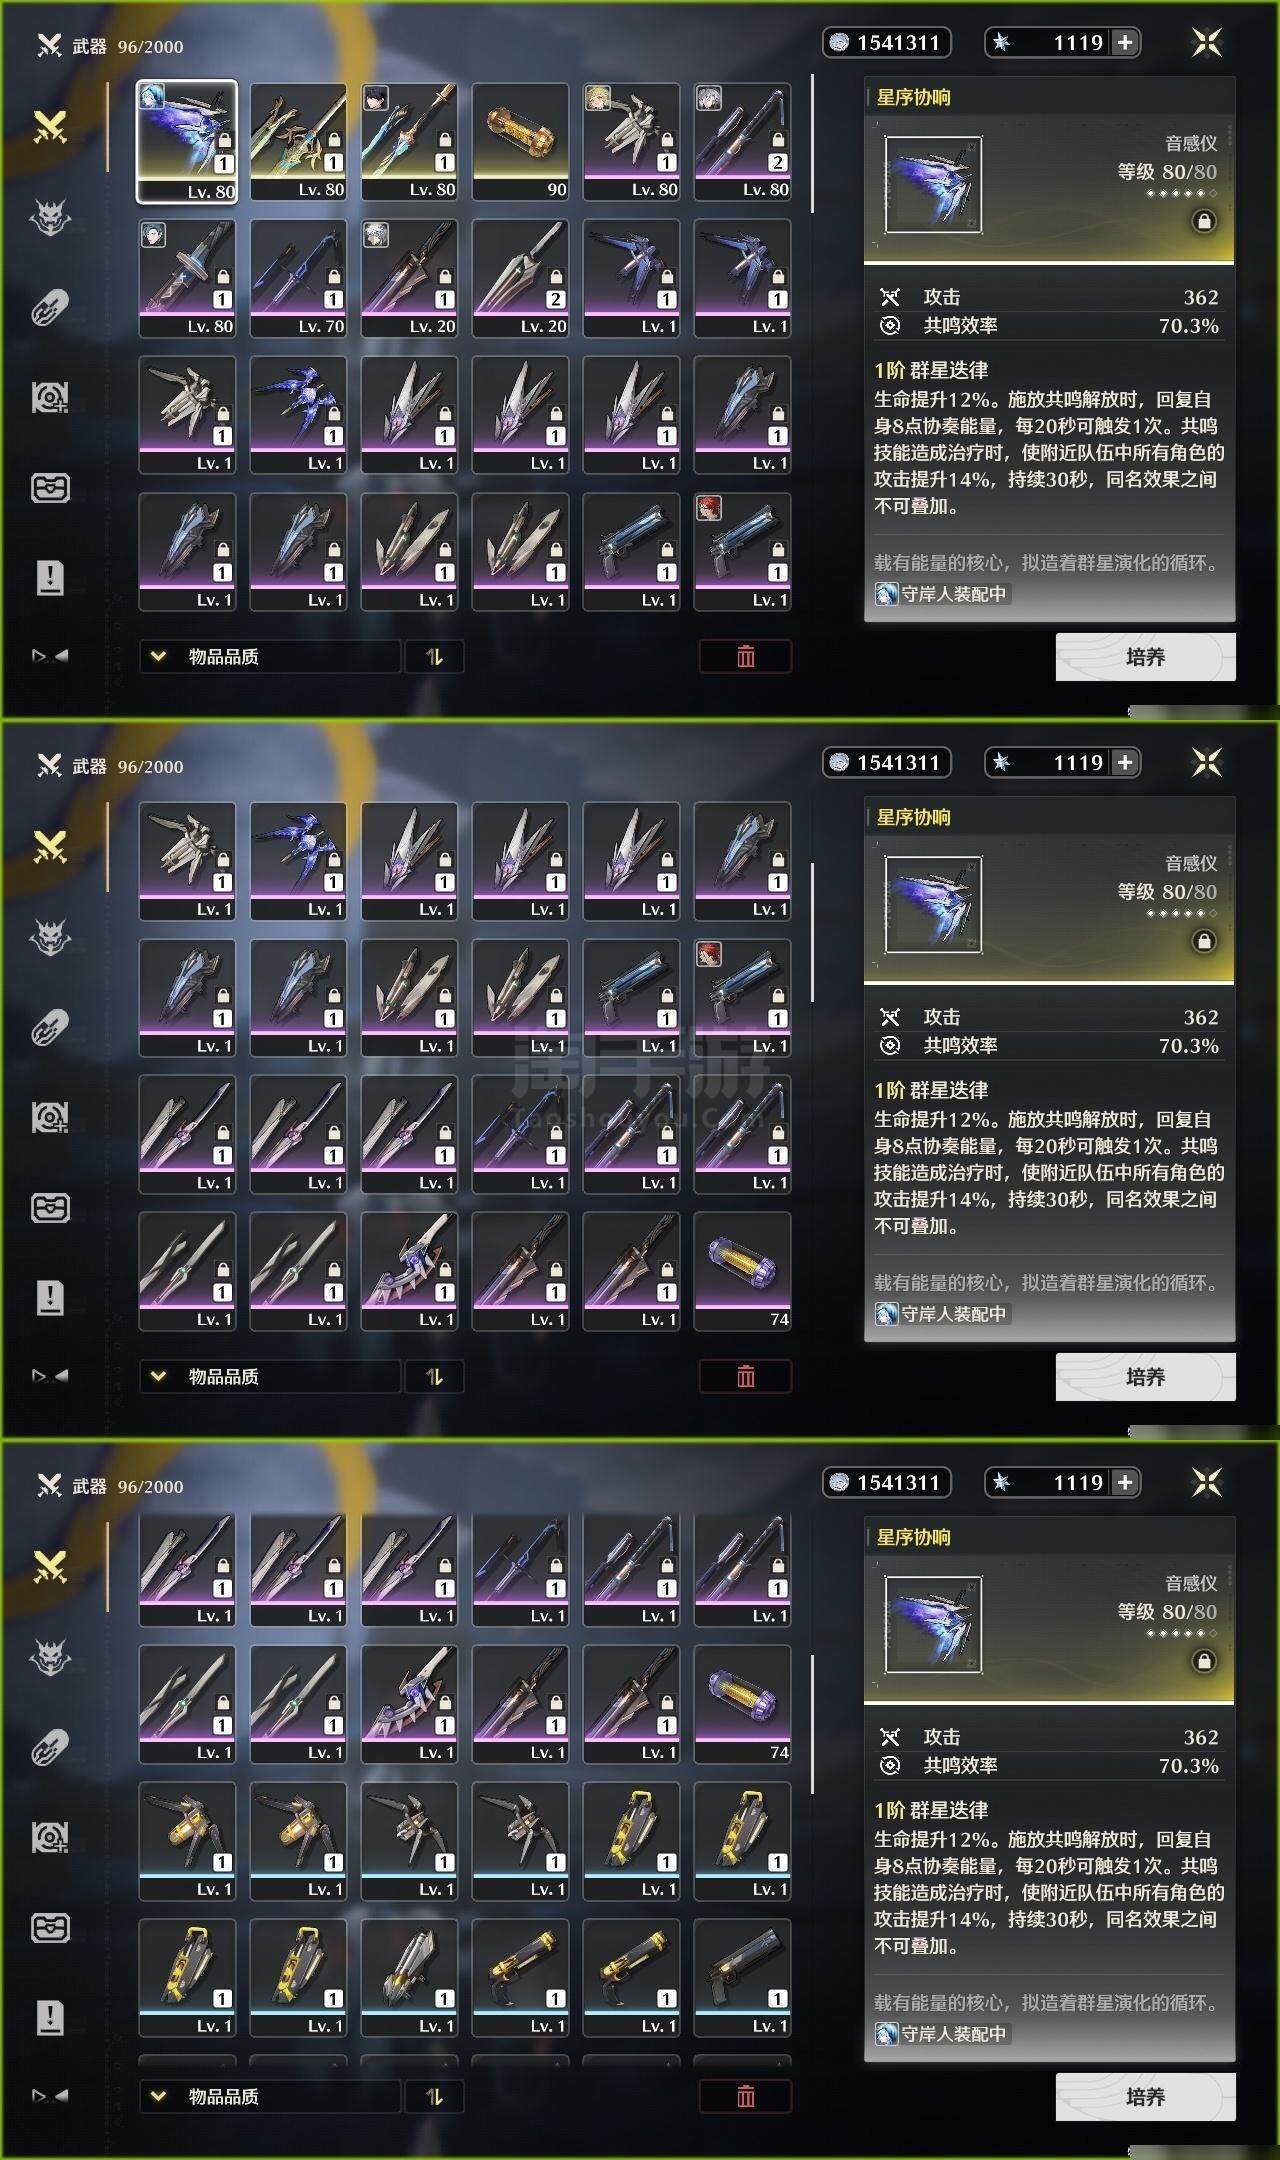
Task: Click the star close icon in middle screenshot header
Action: coord(1207,763)
